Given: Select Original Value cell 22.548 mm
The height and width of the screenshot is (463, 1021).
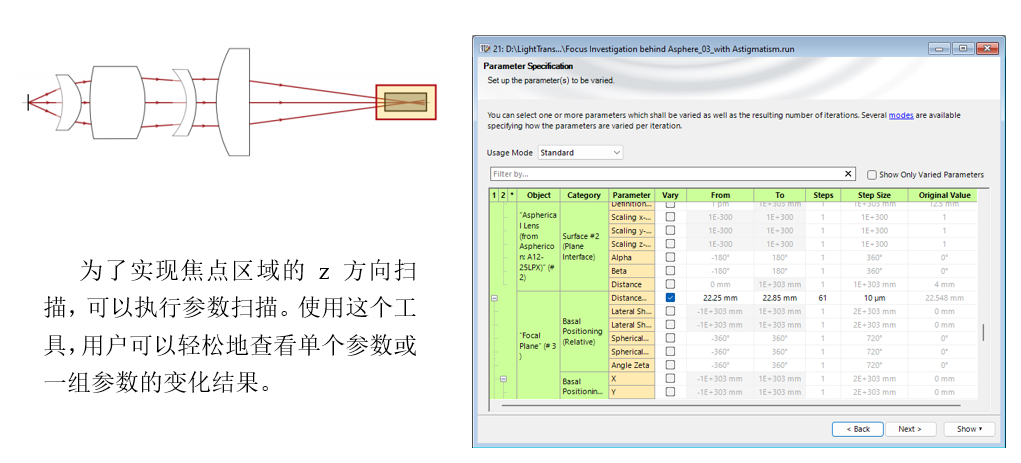Looking at the screenshot, I should tap(944, 298).
